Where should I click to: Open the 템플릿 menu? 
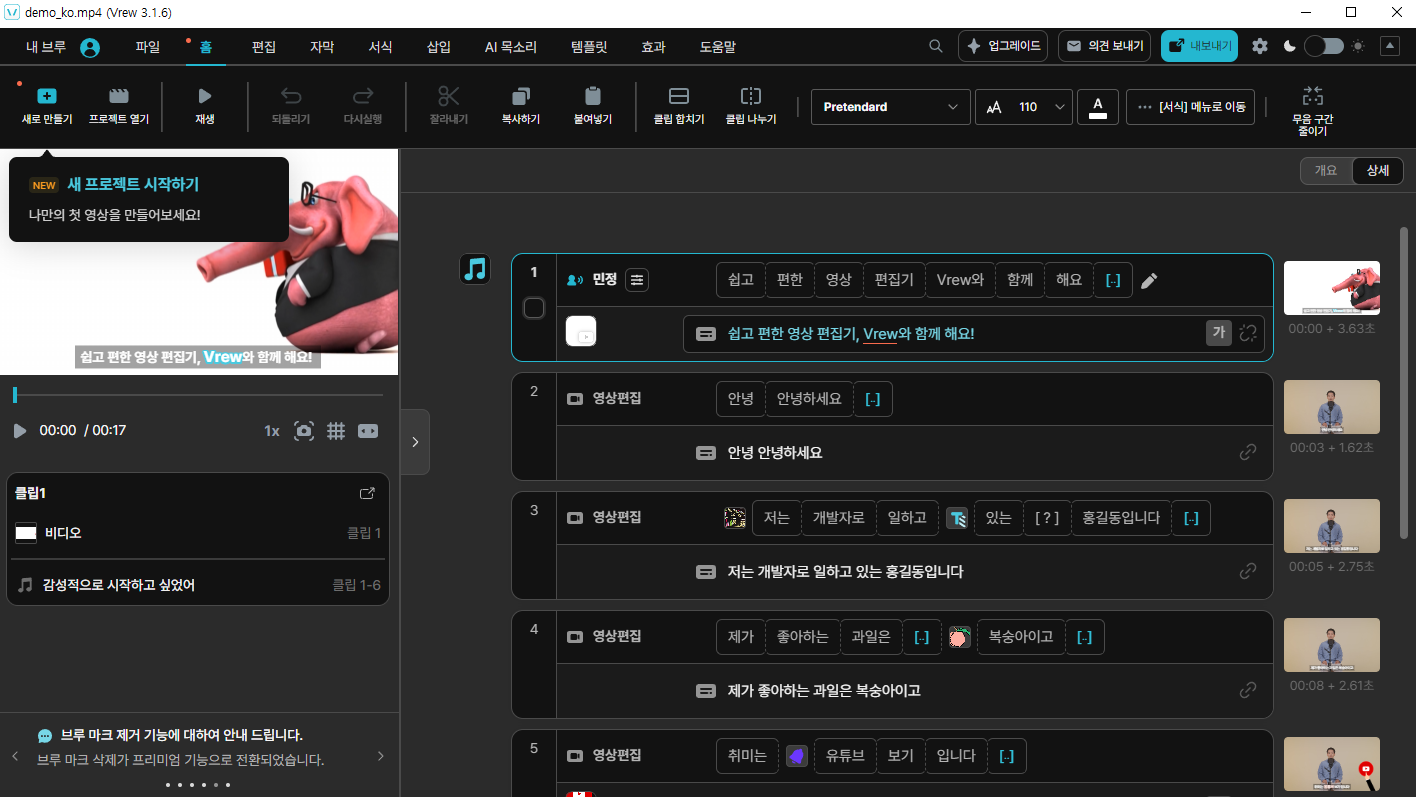pyautogui.click(x=589, y=47)
